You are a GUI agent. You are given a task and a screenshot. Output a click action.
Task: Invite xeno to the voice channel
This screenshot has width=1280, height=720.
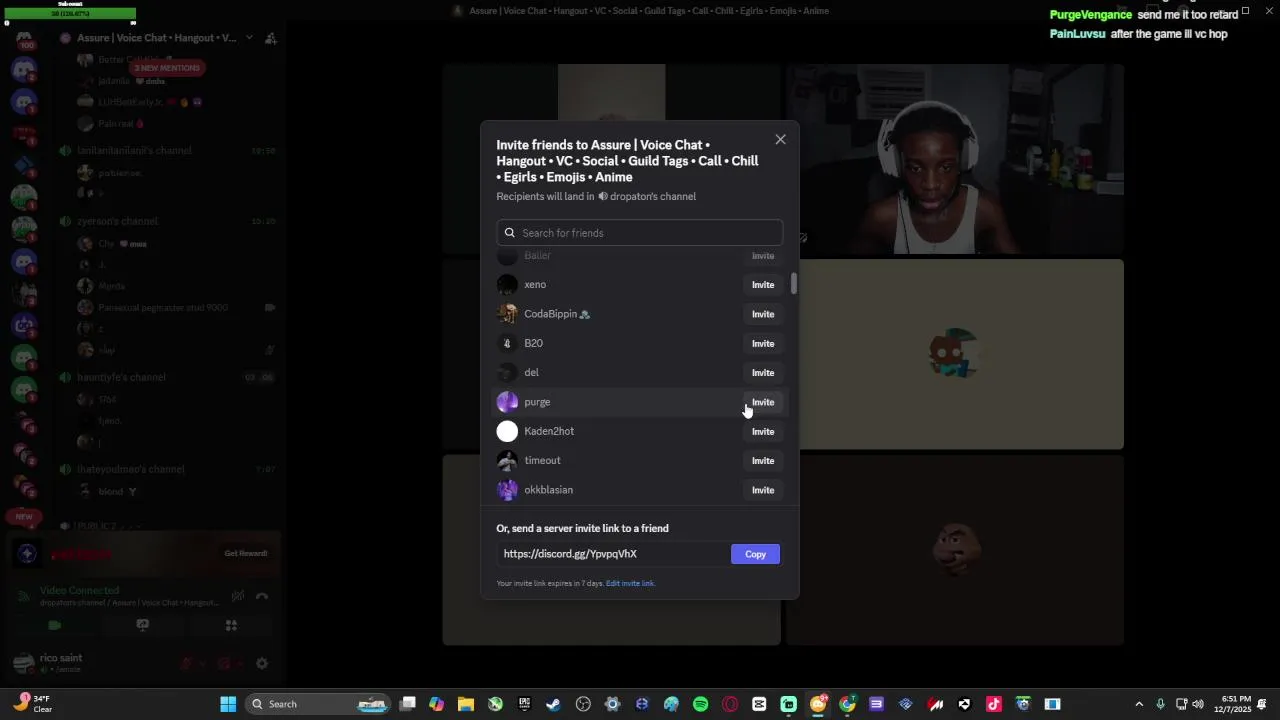click(763, 285)
